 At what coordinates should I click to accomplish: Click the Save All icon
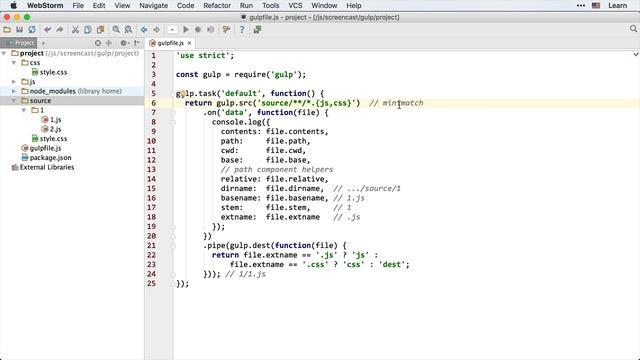(19, 29)
